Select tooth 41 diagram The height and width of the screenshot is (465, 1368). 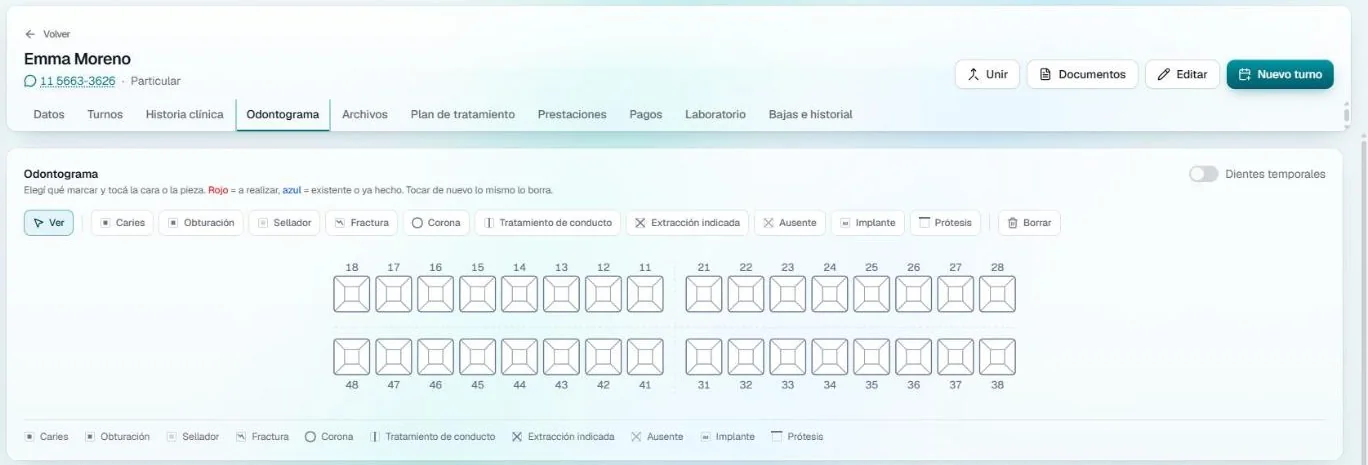coord(645,357)
